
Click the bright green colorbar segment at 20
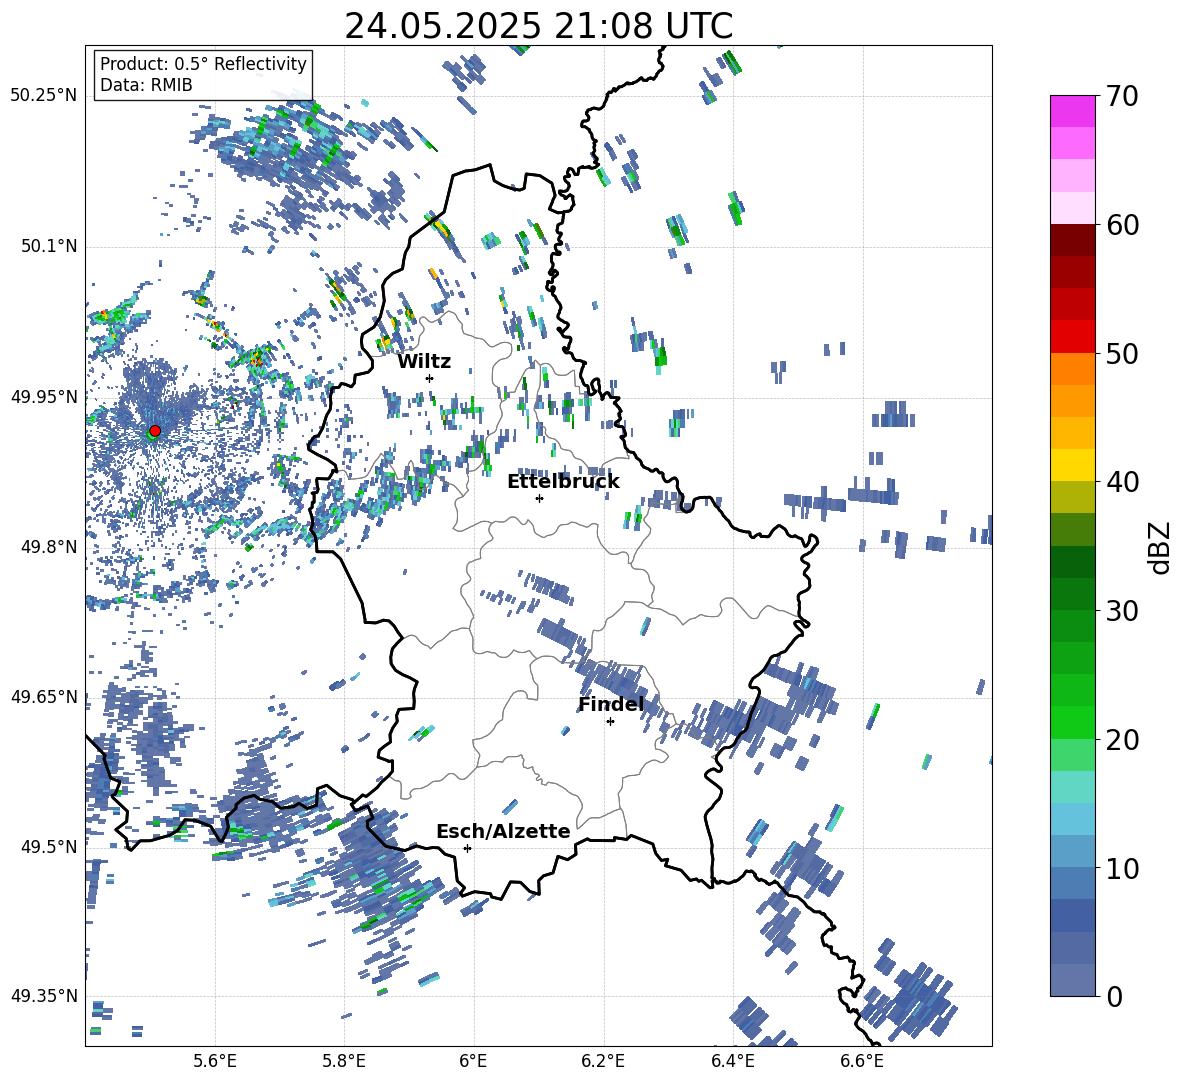(1072, 722)
